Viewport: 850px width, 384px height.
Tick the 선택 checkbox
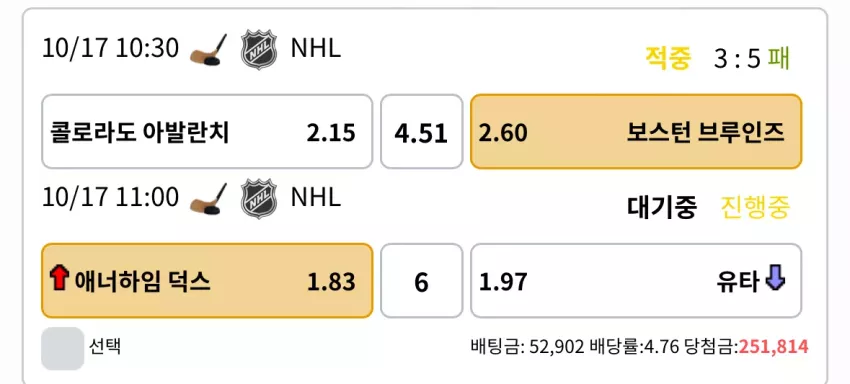pyautogui.click(x=63, y=348)
